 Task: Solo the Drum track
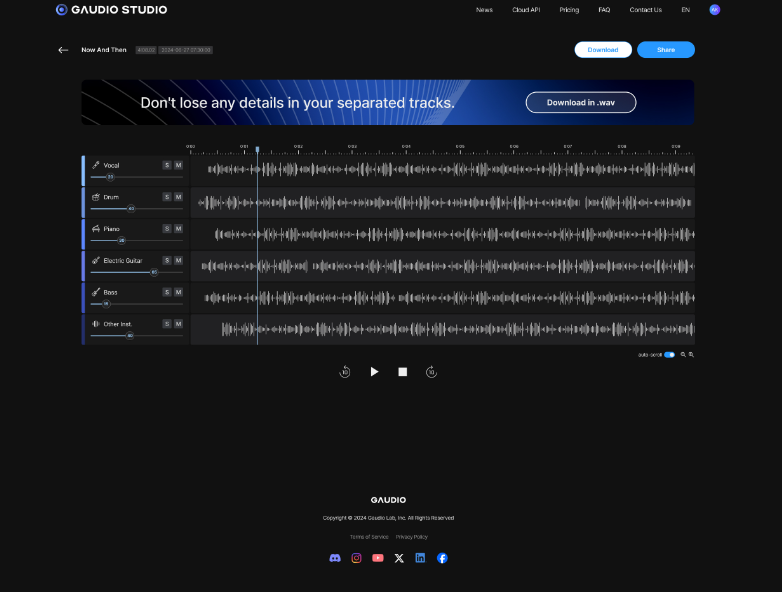click(x=167, y=197)
